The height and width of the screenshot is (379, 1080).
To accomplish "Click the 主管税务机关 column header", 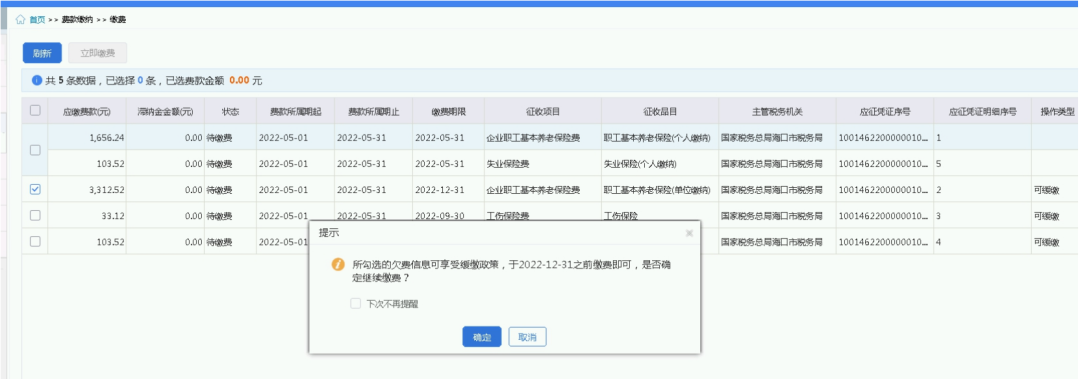I will pyautogui.click(x=778, y=111).
